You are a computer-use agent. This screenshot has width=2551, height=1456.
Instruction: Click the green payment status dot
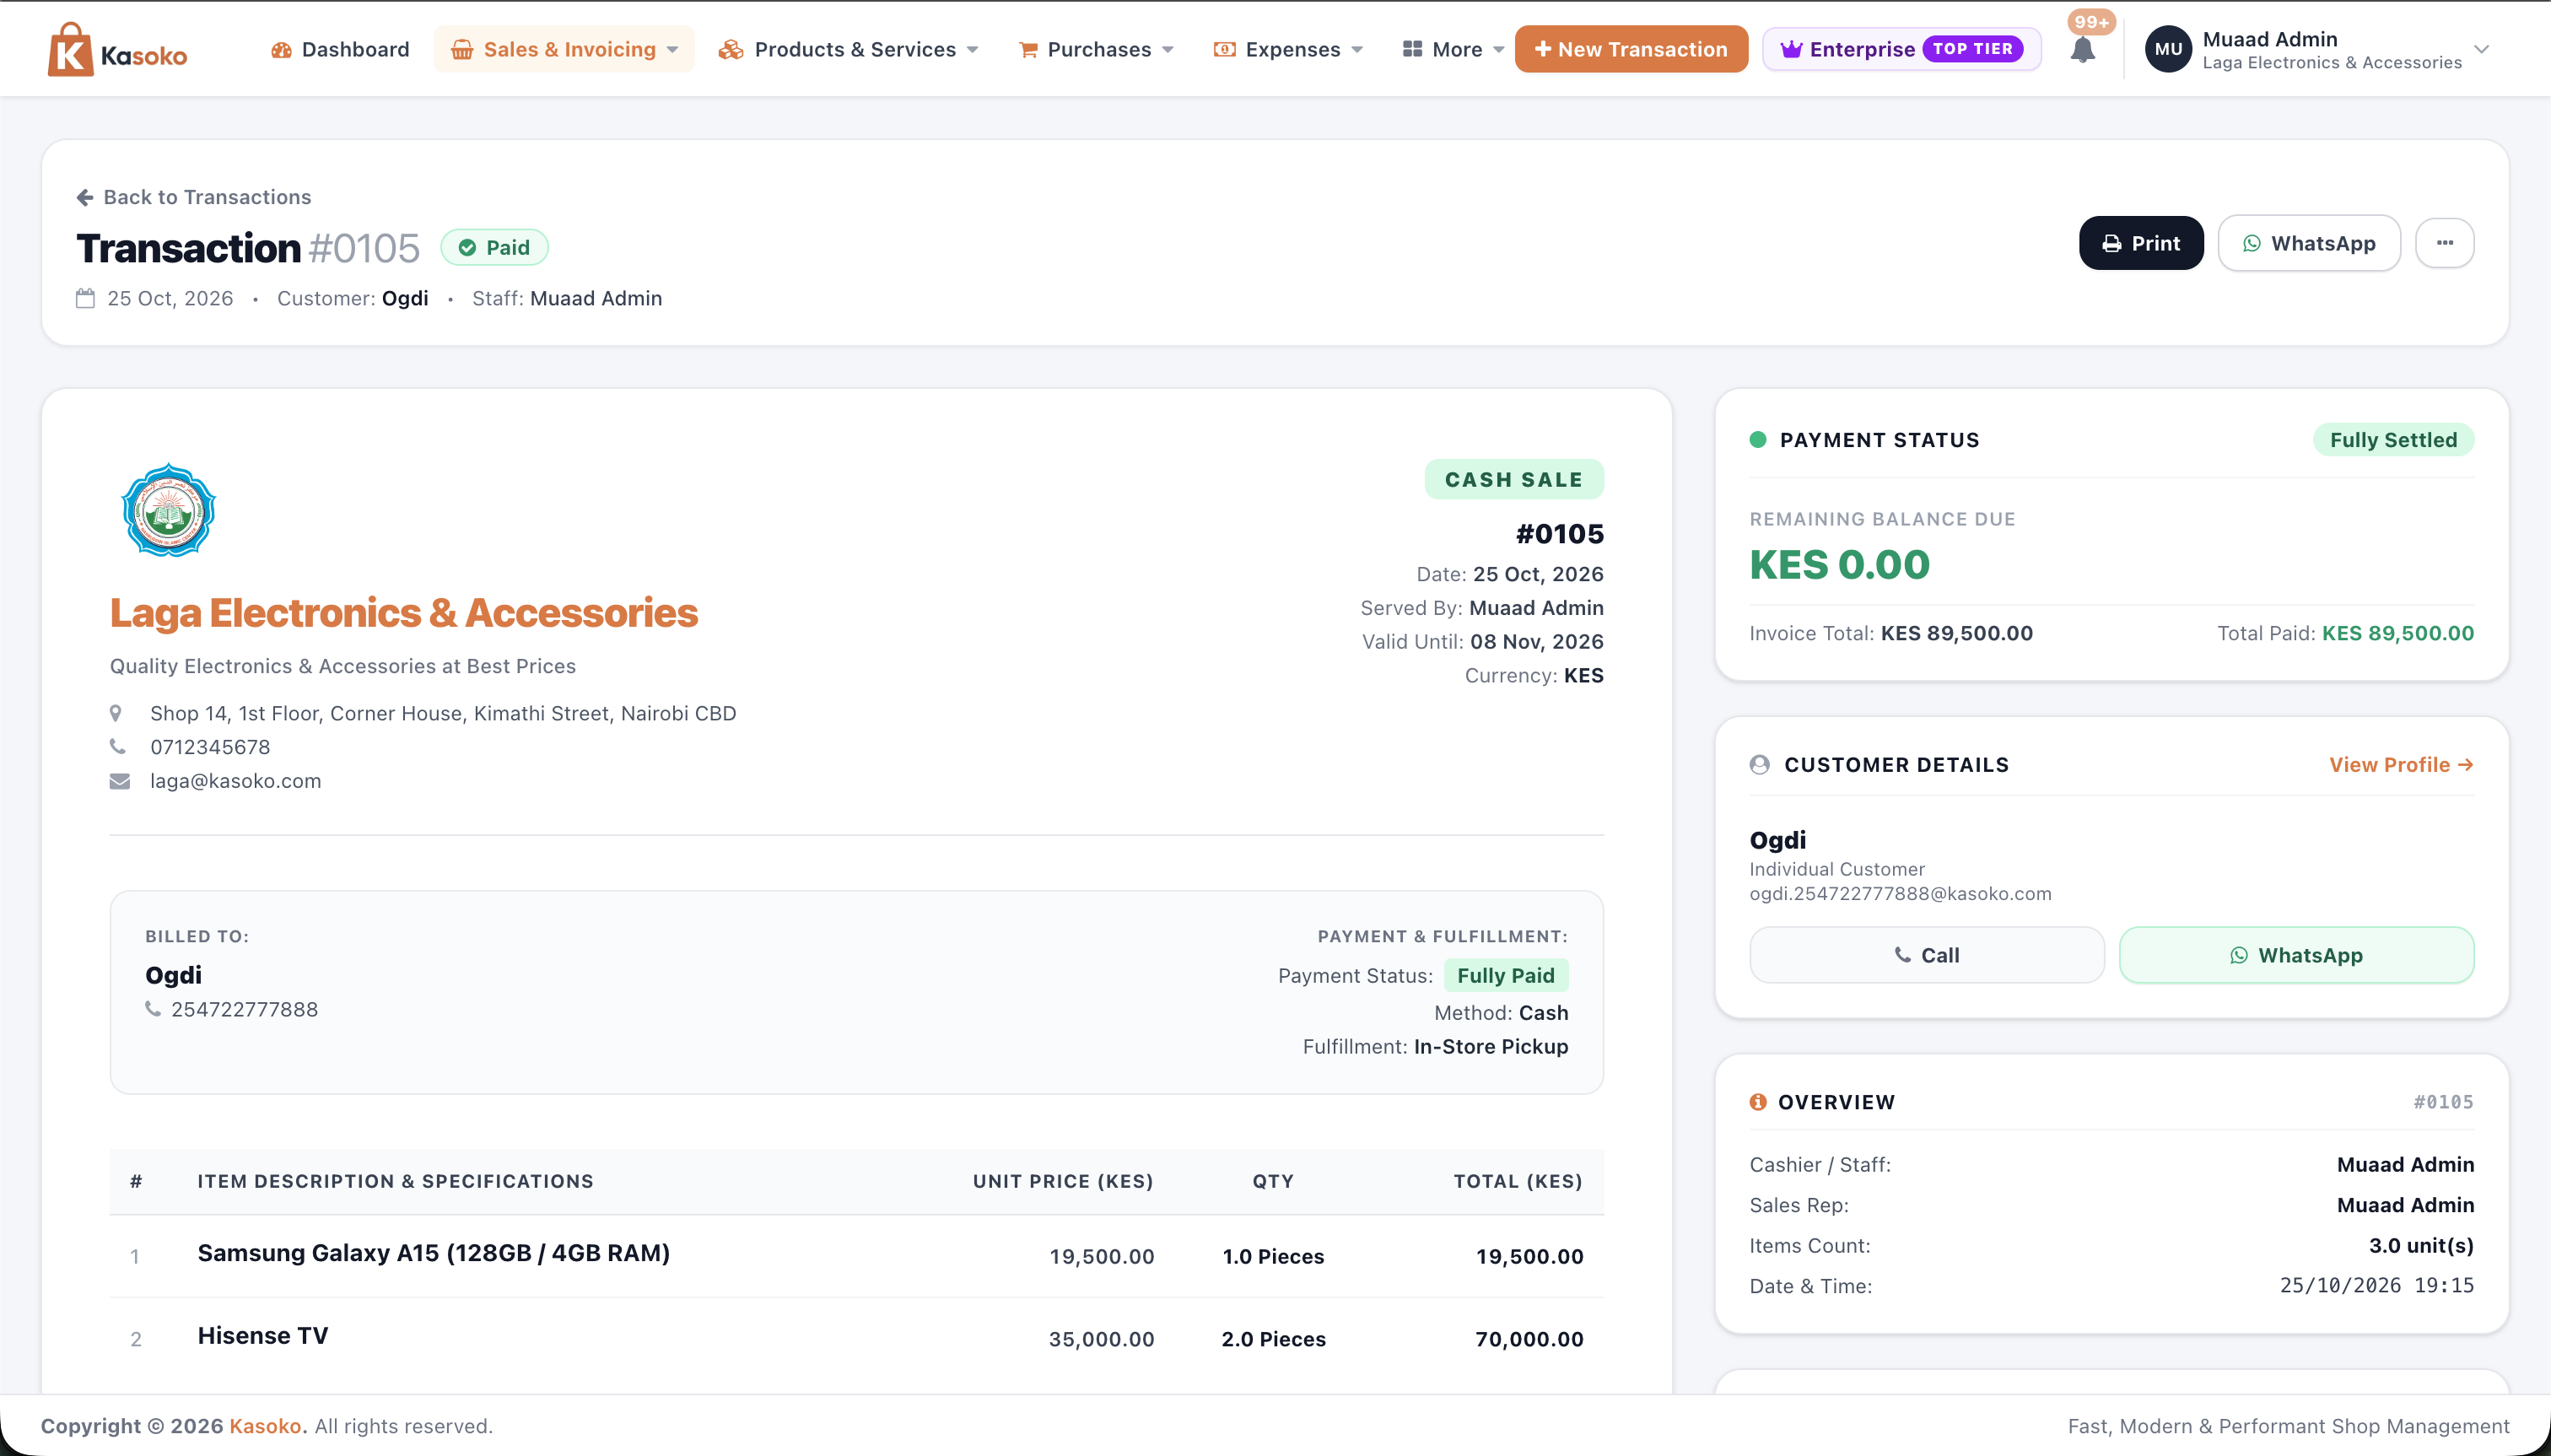tap(1758, 439)
